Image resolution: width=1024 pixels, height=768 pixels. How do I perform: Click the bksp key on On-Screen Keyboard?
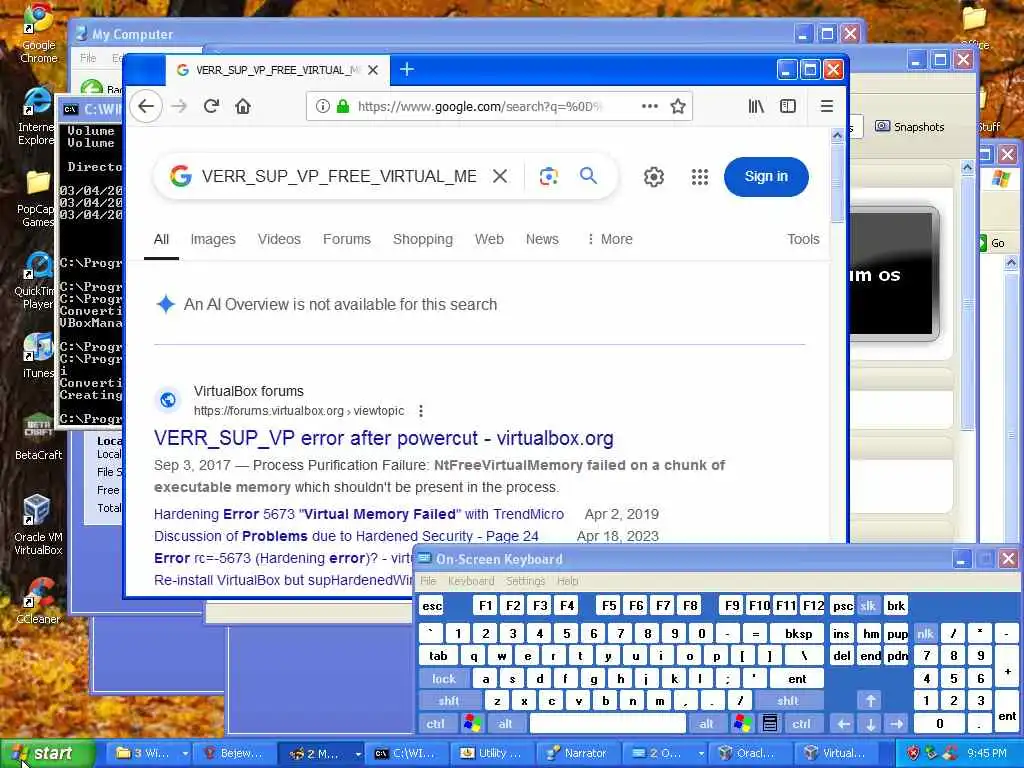[x=798, y=633]
